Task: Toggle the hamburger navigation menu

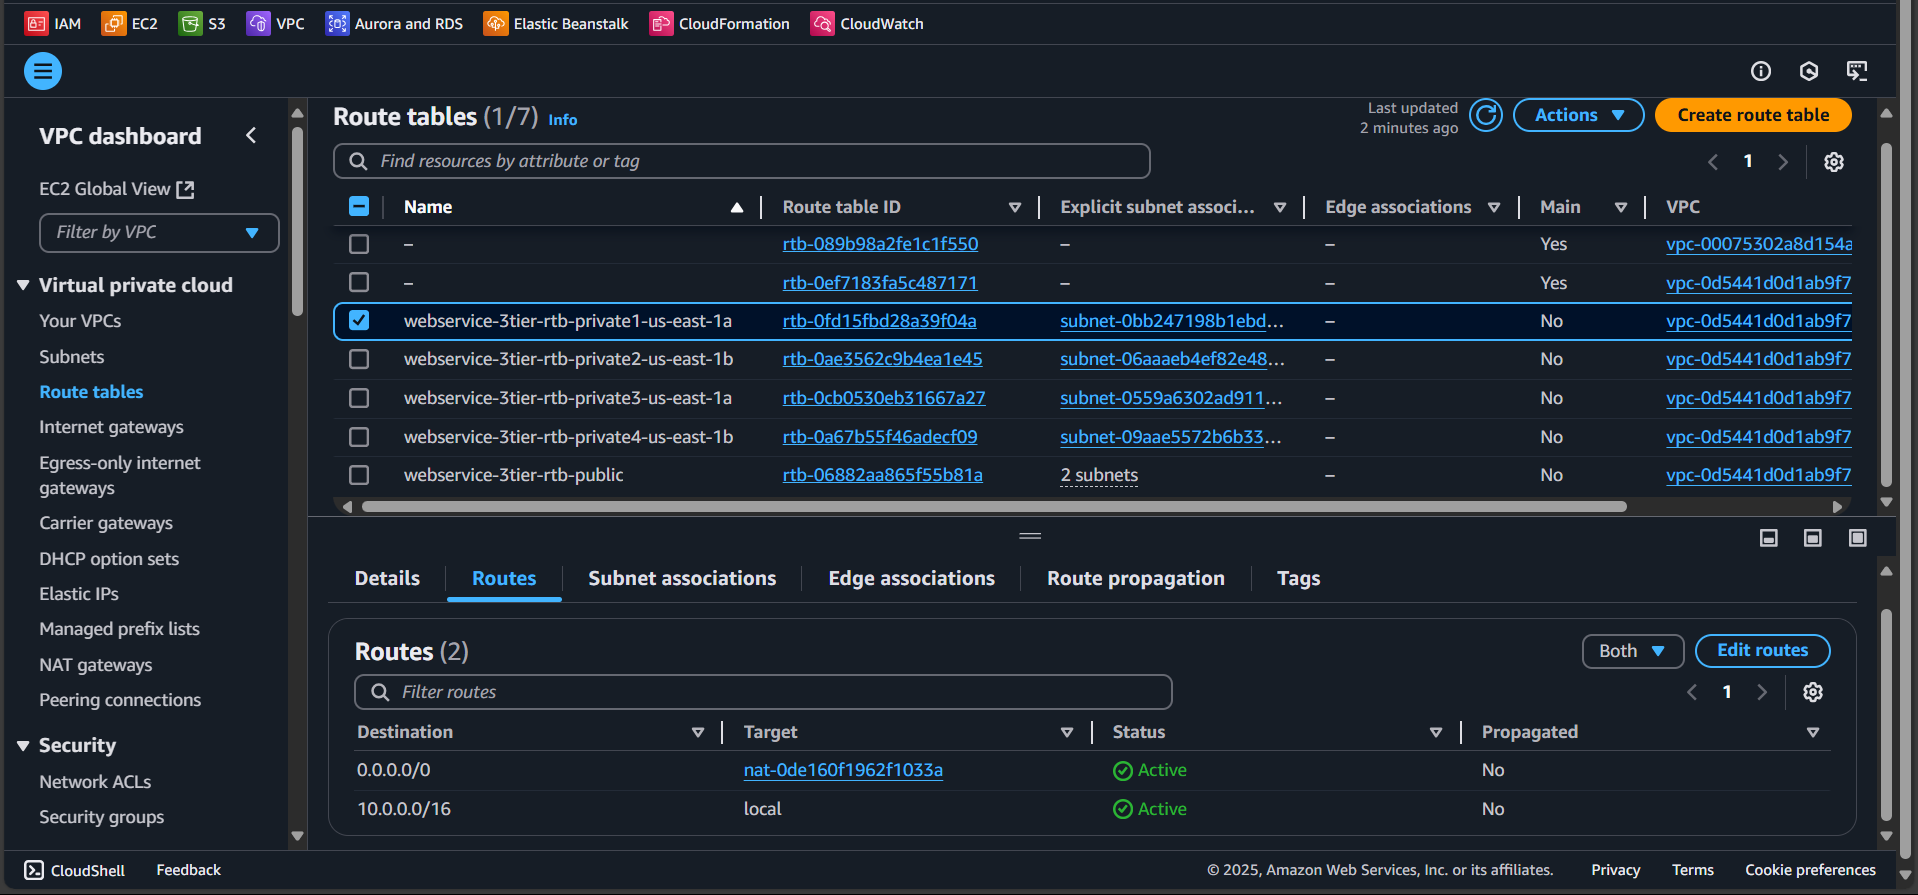Action: (x=43, y=71)
